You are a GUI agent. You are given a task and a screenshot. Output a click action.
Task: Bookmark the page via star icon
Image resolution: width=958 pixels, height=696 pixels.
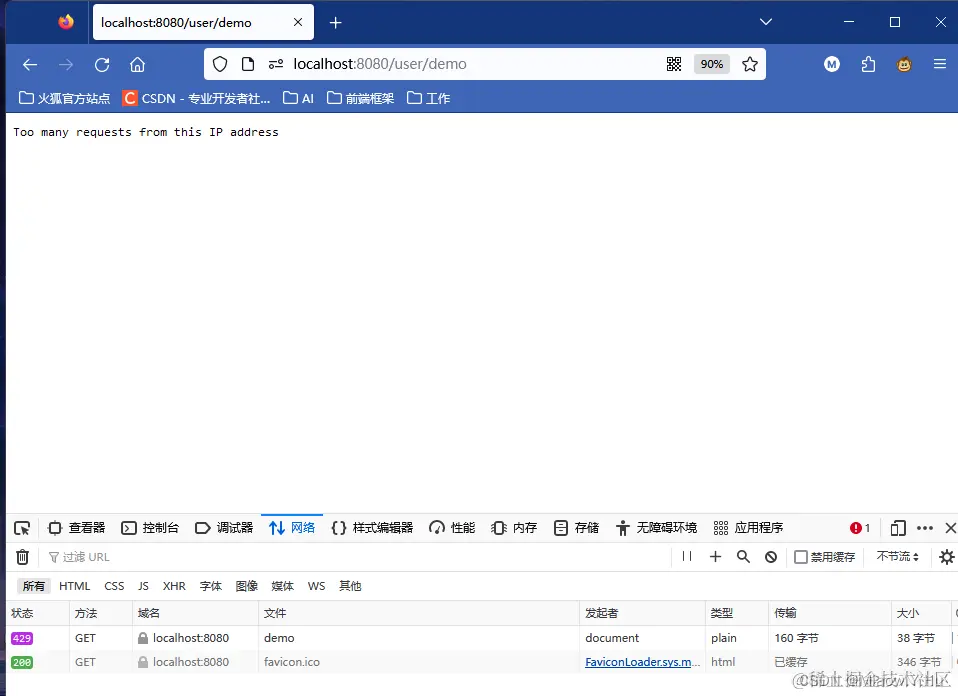click(750, 64)
